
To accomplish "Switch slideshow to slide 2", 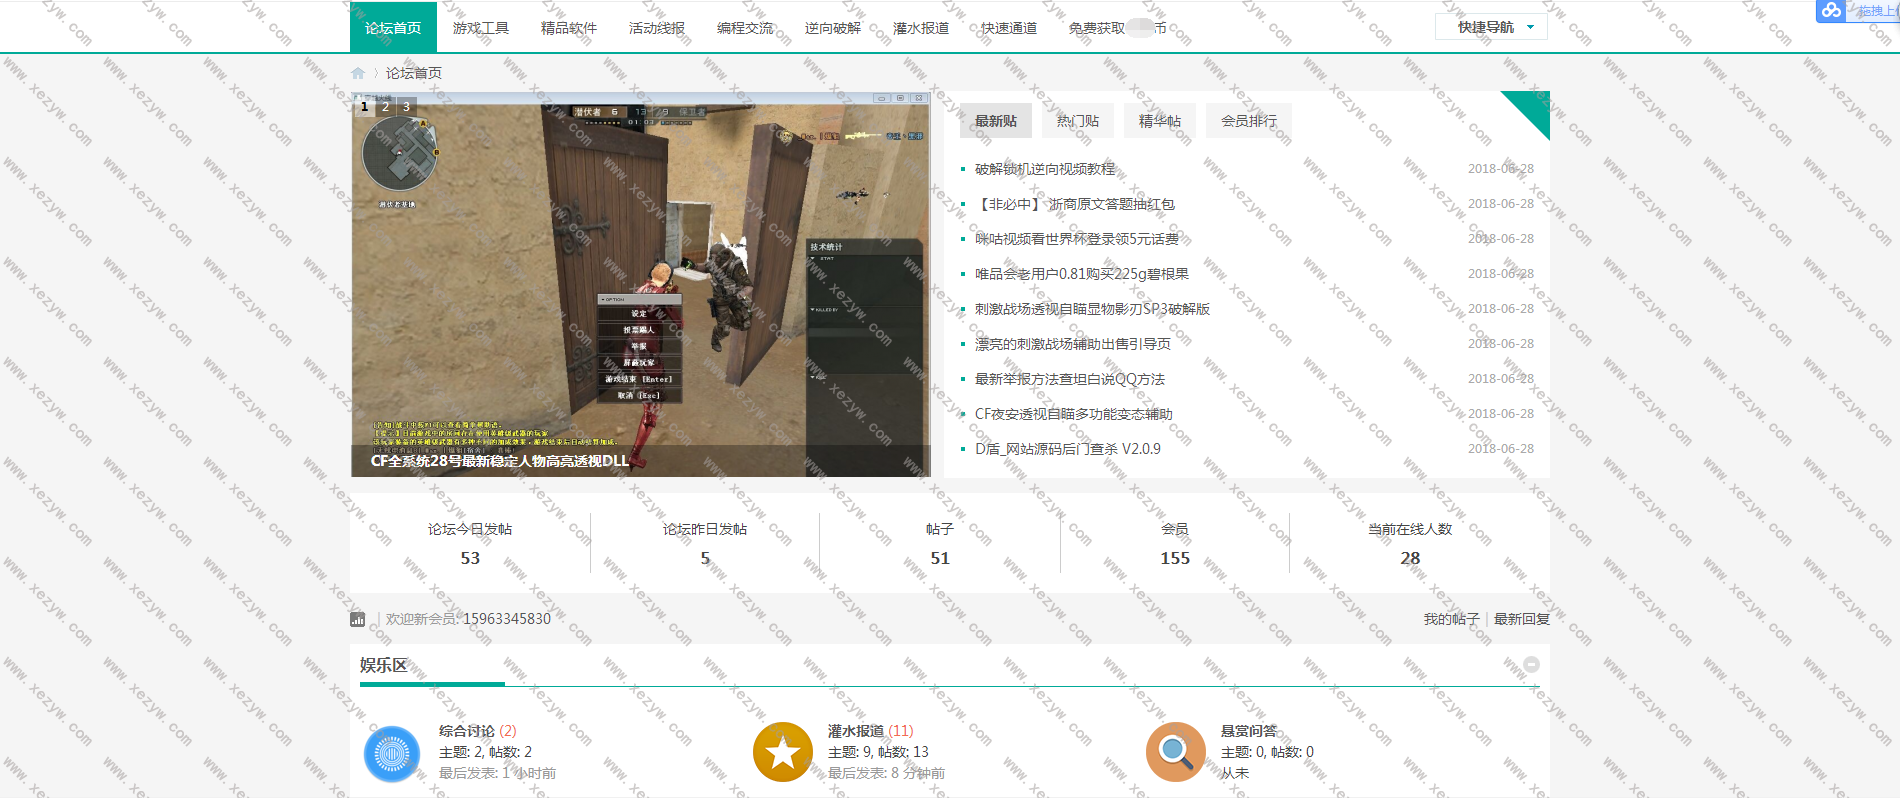I will 385,106.
